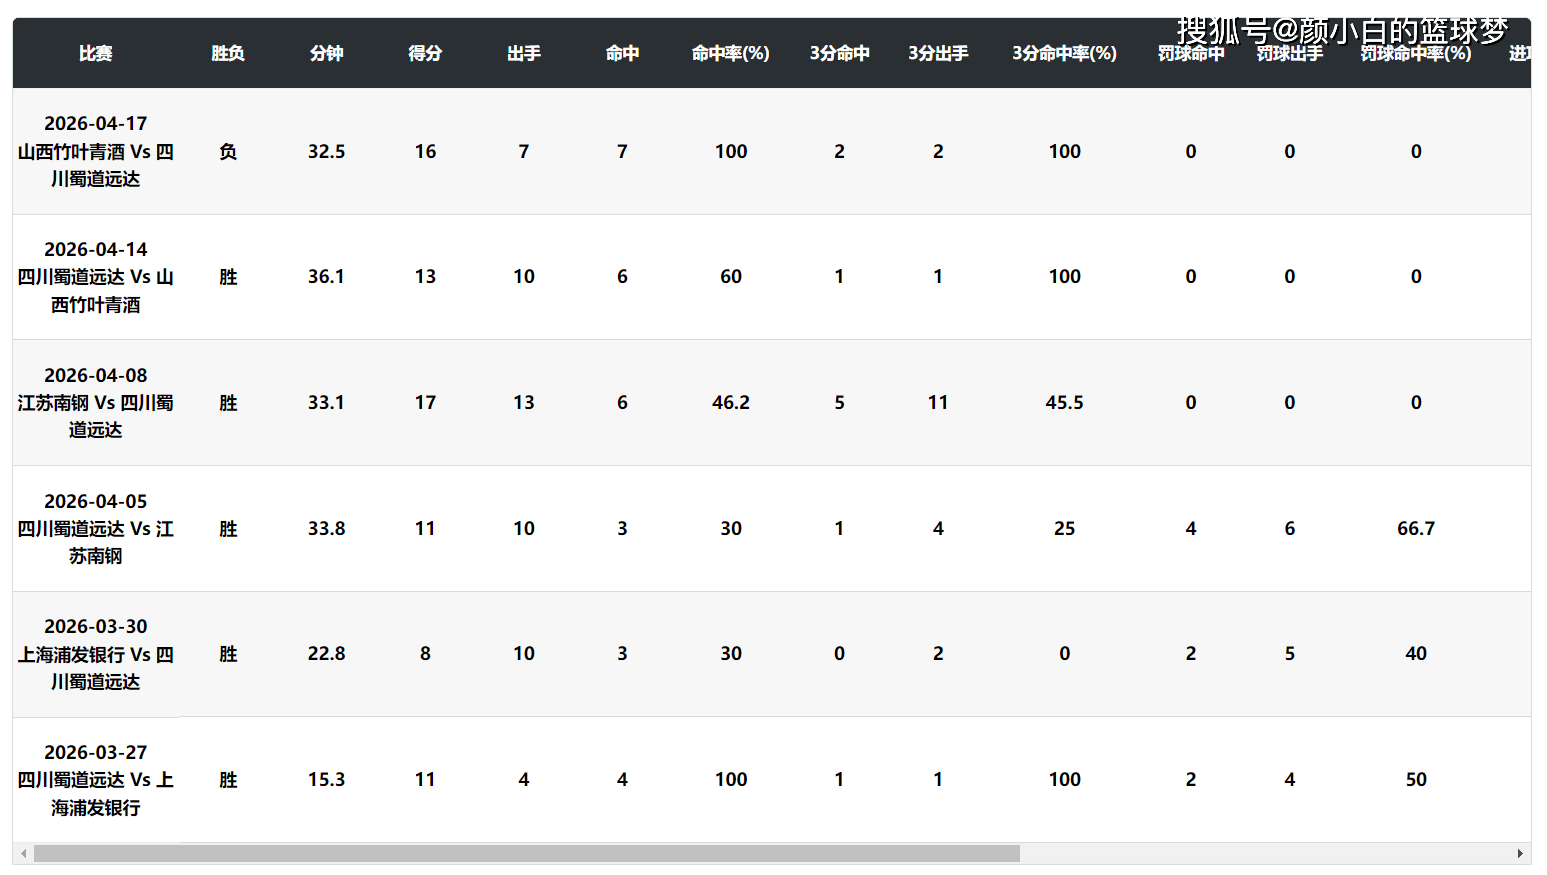Image resolution: width=1547 pixels, height=875 pixels.
Task: Click the 3分命中率(%) column header
Action: 1064,53
